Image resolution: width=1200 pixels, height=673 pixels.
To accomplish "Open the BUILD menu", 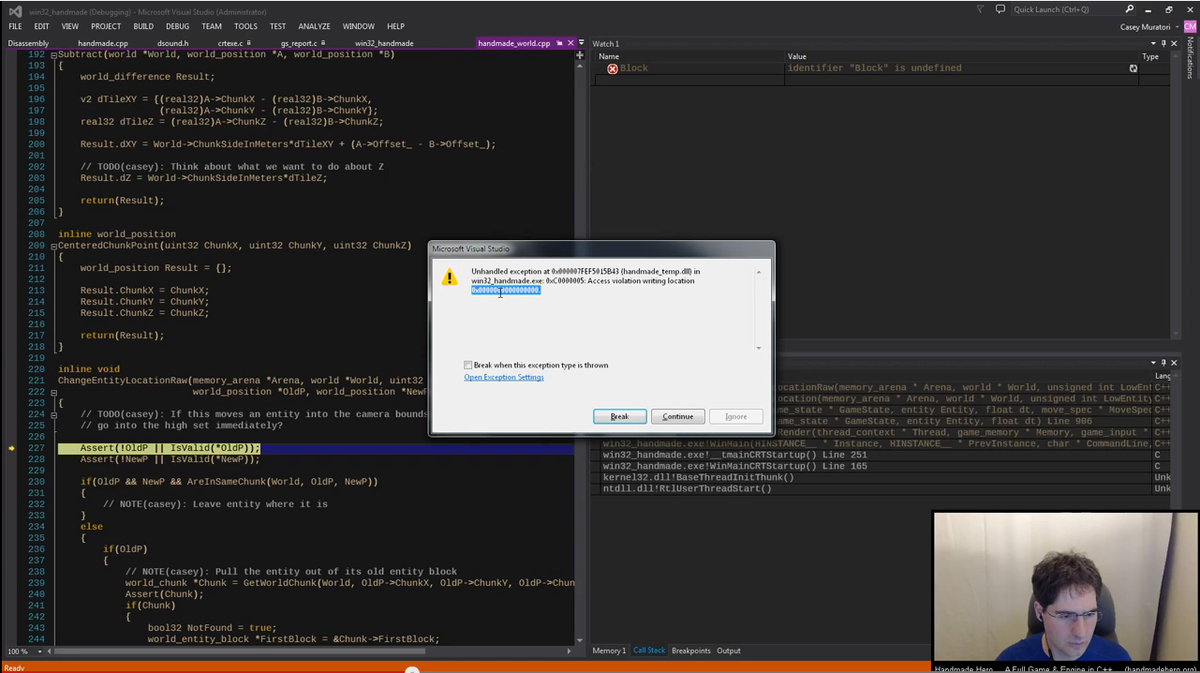I will (x=143, y=27).
